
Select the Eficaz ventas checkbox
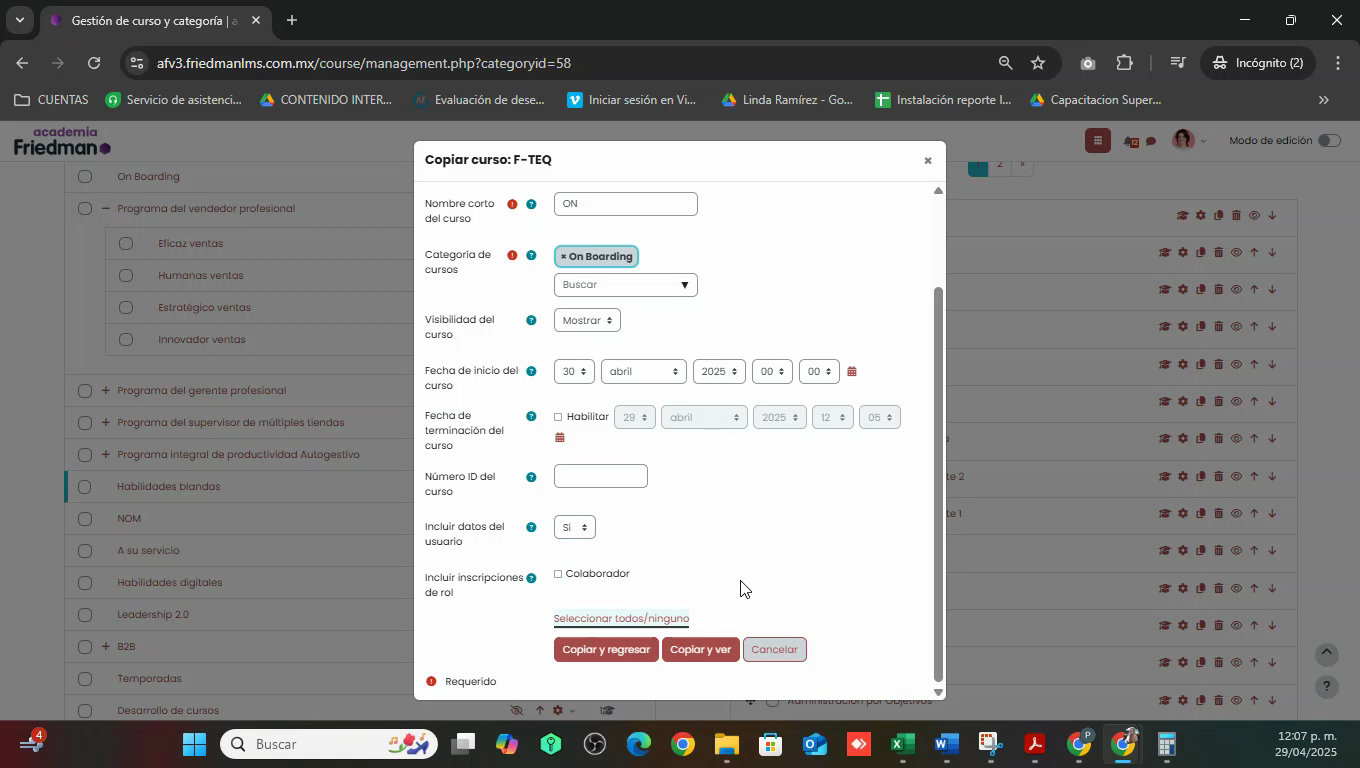126,243
